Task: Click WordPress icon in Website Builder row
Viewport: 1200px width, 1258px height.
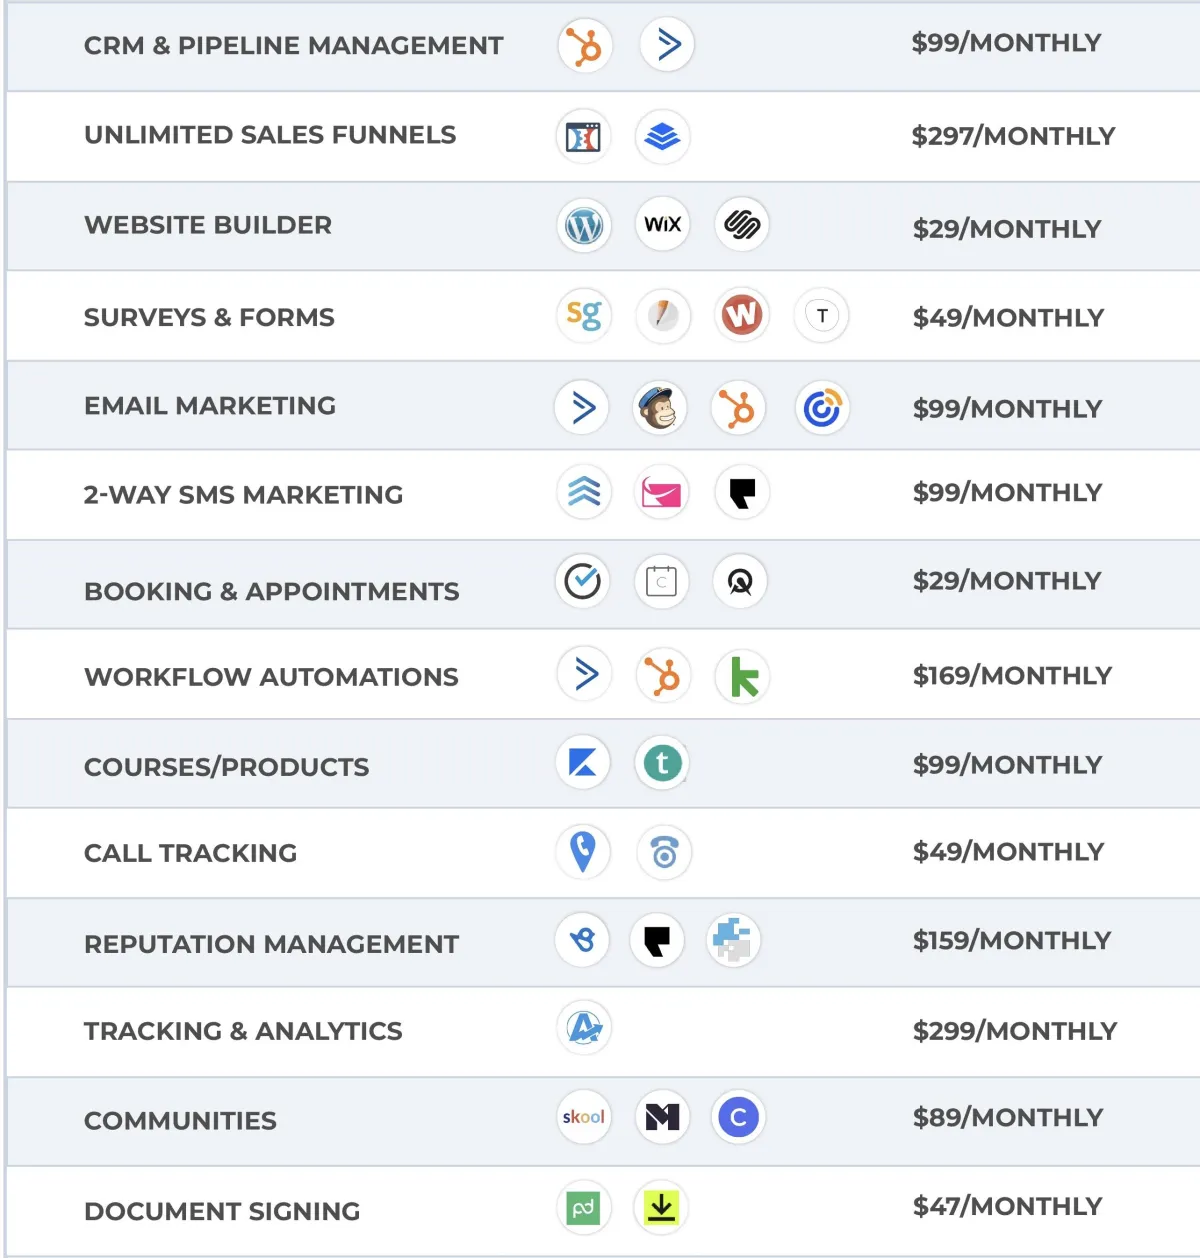Action: click(x=583, y=225)
